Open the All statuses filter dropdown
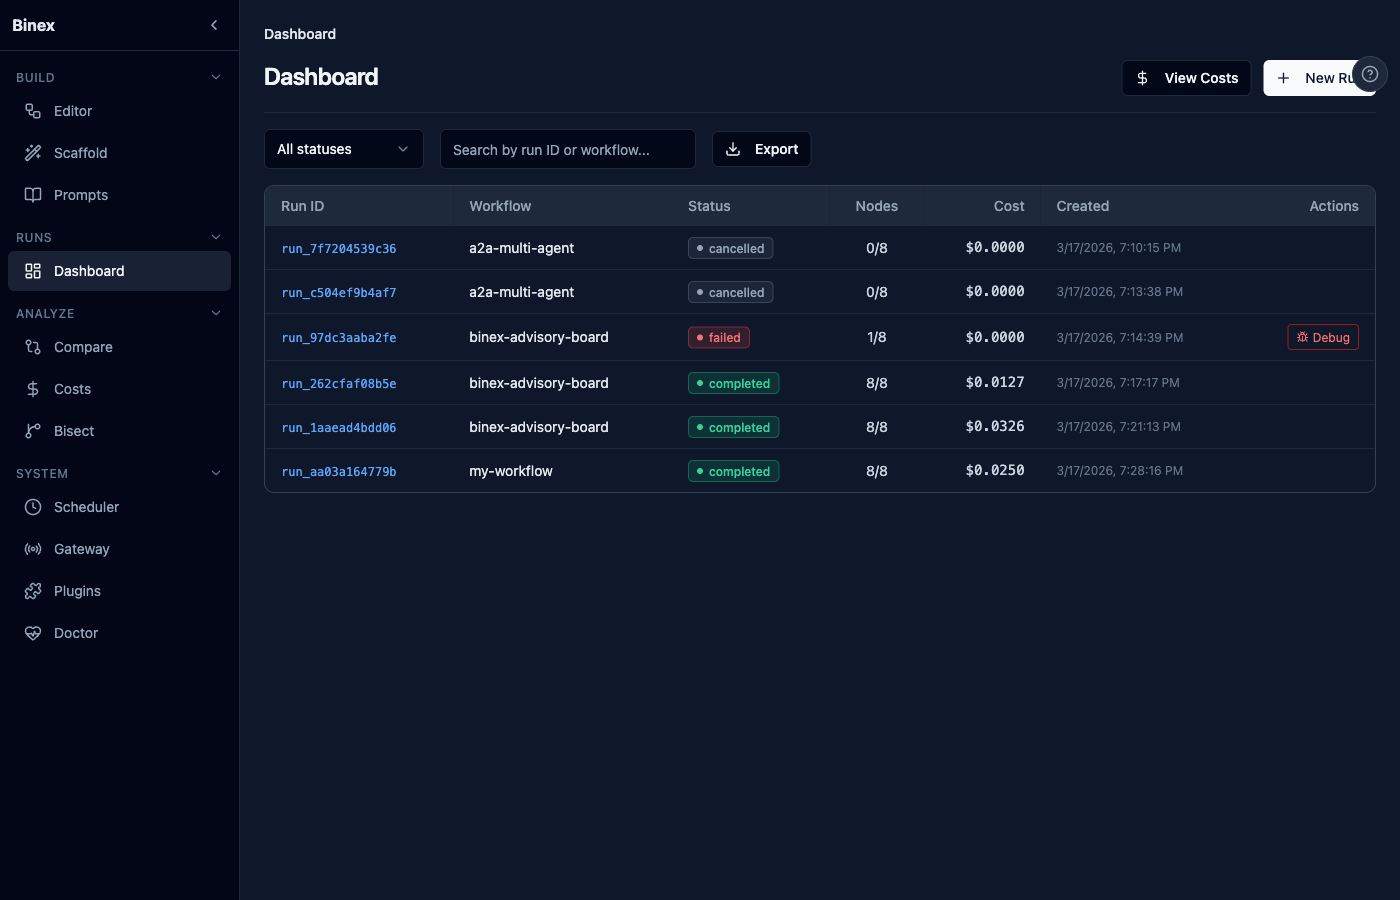This screenshot has width=1400, height=900. (x=343, y=148)
